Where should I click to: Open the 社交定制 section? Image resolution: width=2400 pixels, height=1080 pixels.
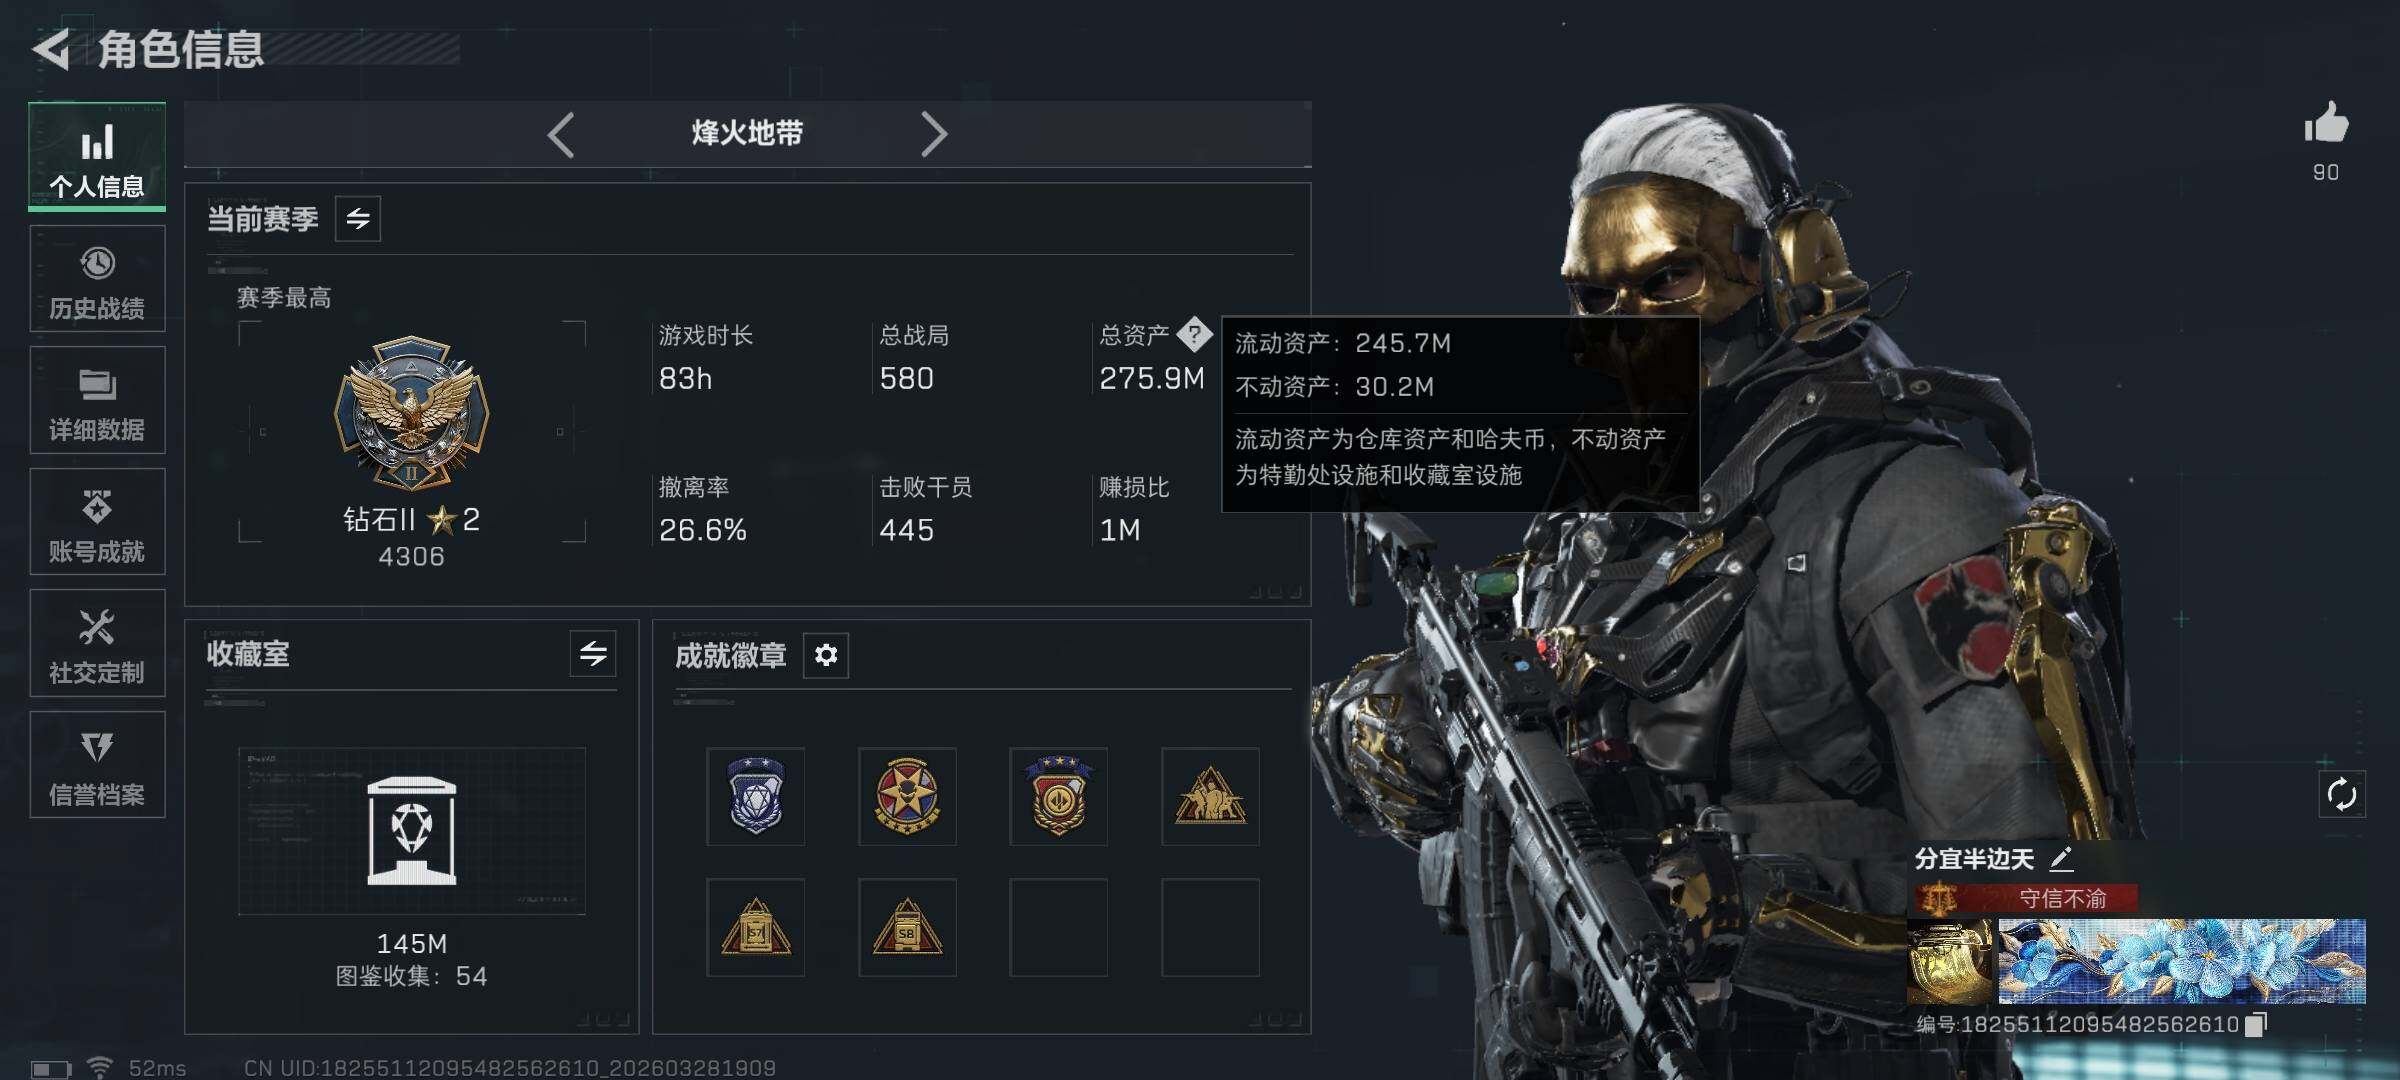[97, 643]
